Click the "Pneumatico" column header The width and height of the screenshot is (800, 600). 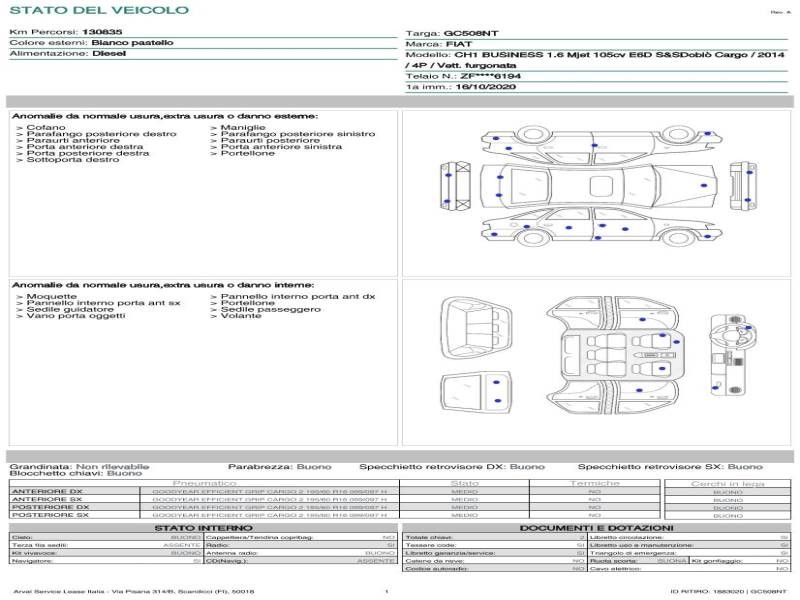(205, 483)
